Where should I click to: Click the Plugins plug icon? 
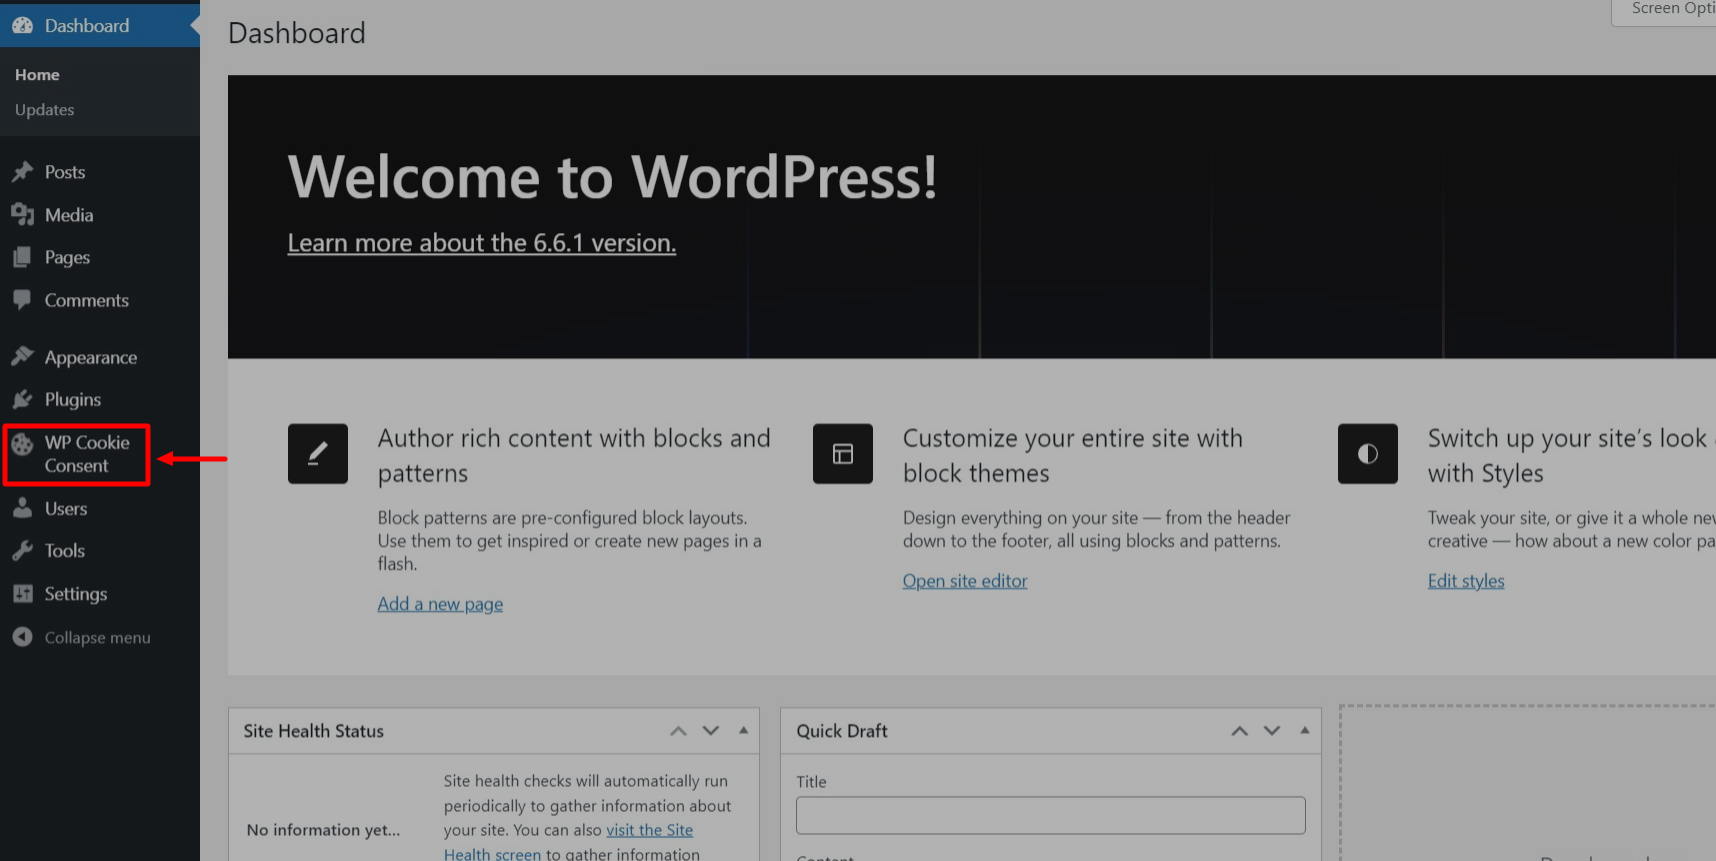click(x=22, y=399)
